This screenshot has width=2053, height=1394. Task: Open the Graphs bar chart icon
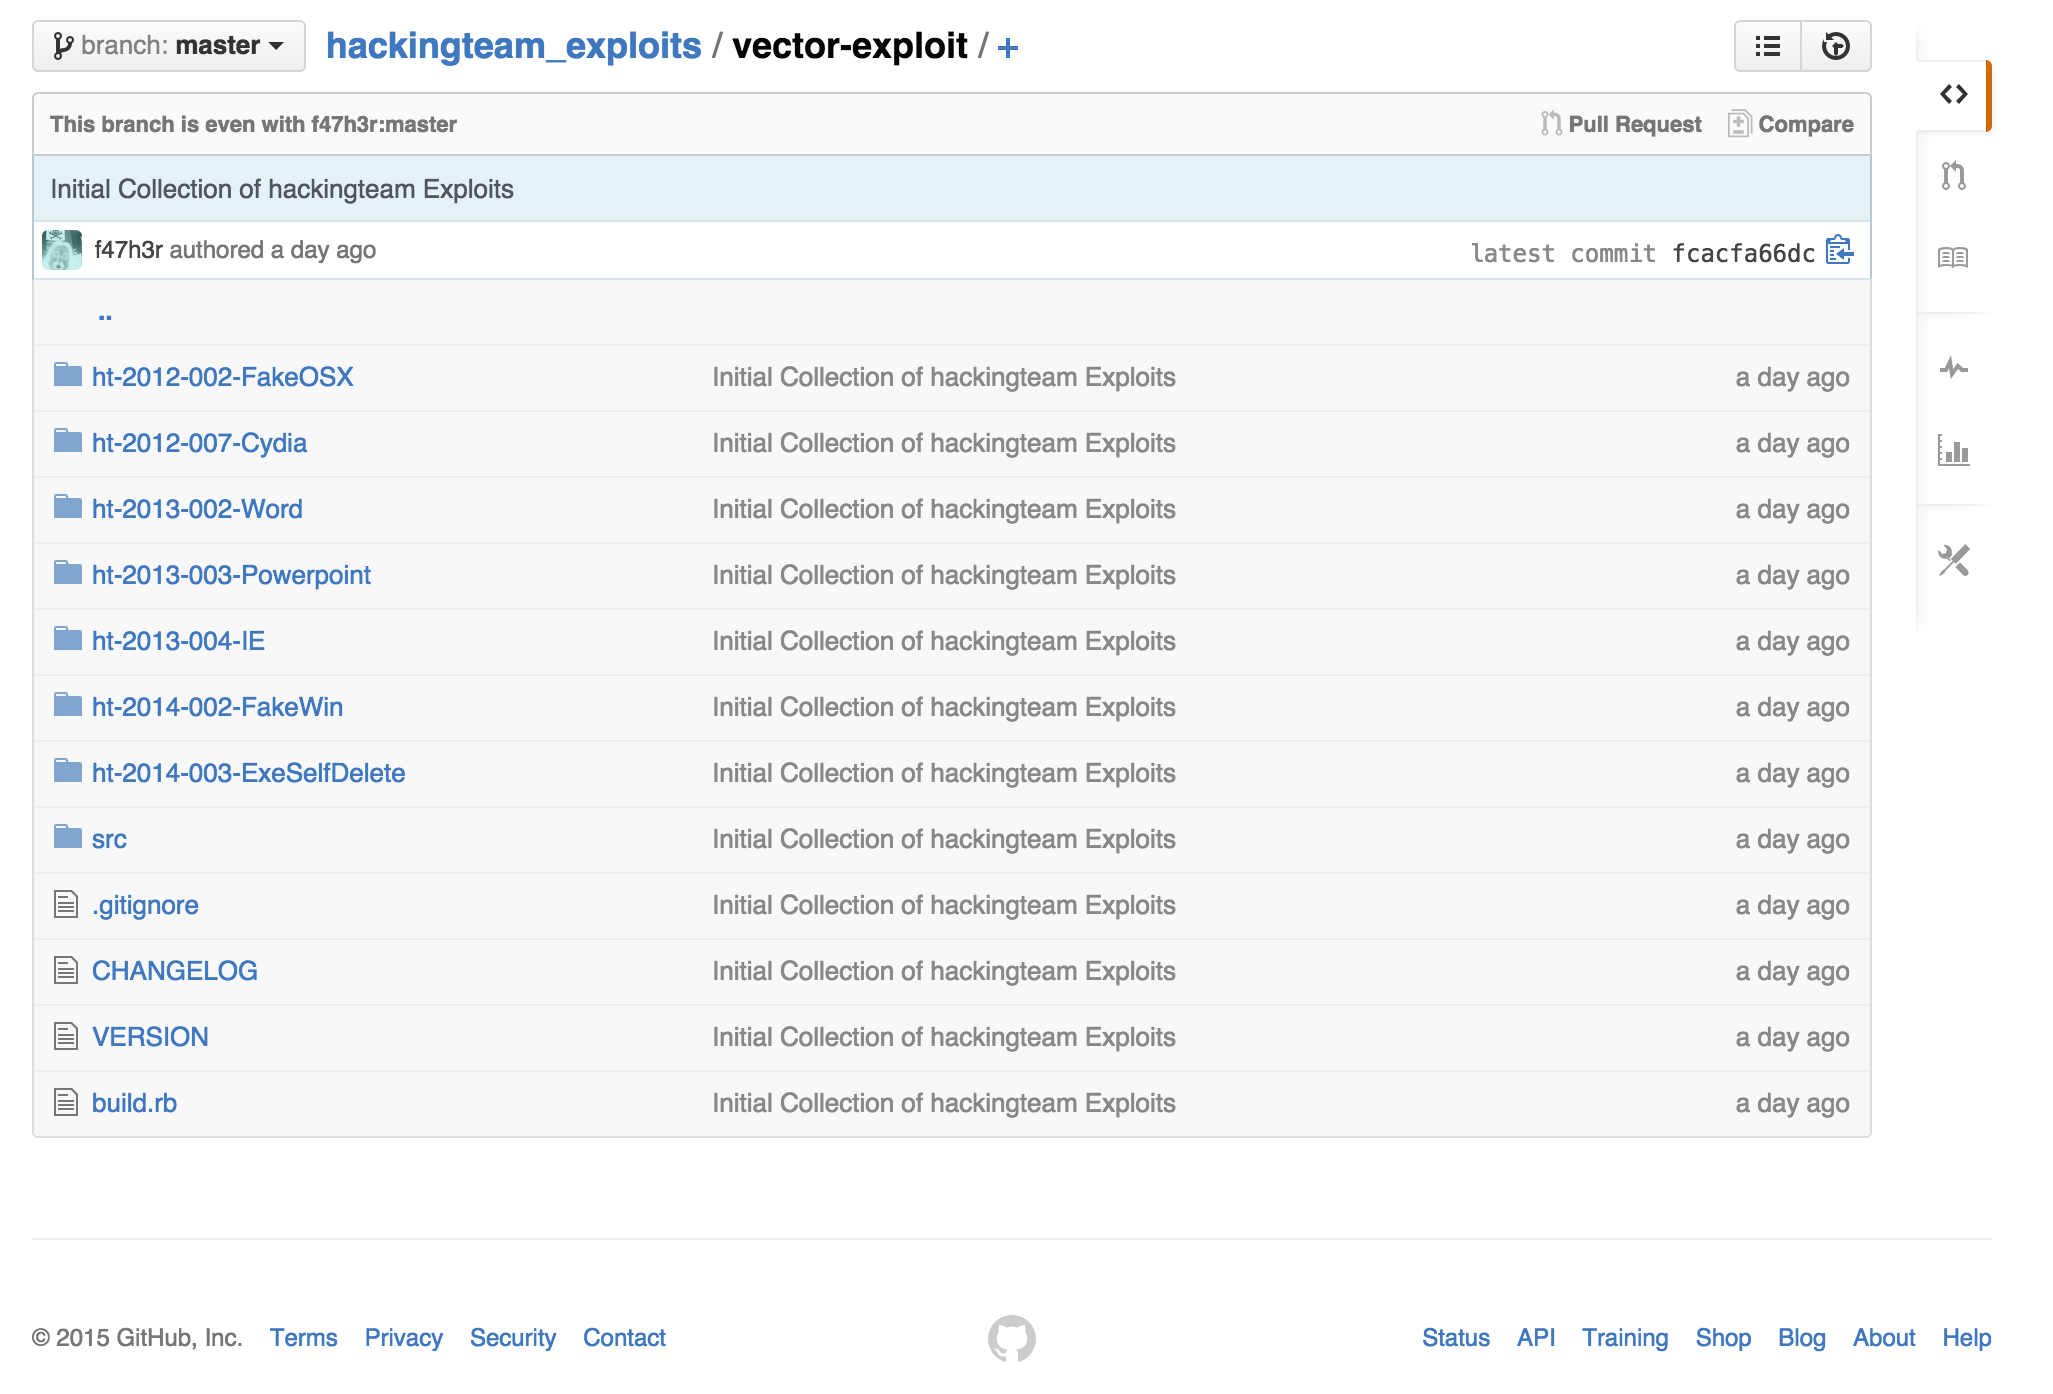tap(1953, 451)
